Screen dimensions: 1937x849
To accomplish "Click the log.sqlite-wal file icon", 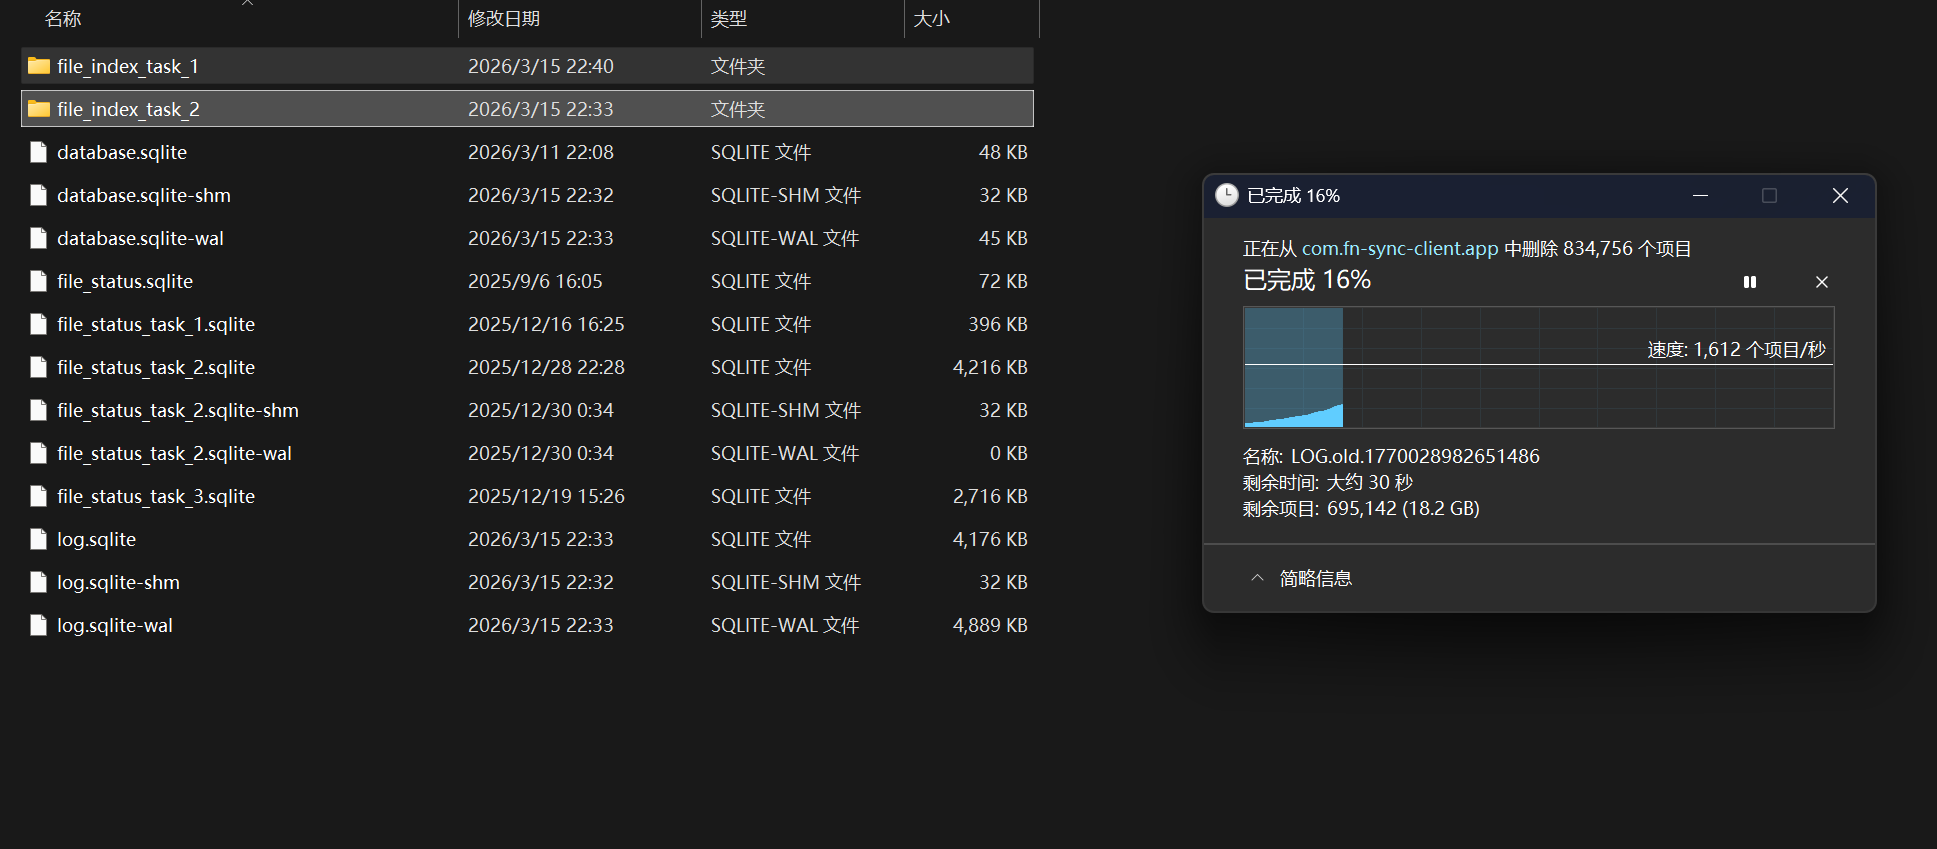I will (x=39, y=625).
